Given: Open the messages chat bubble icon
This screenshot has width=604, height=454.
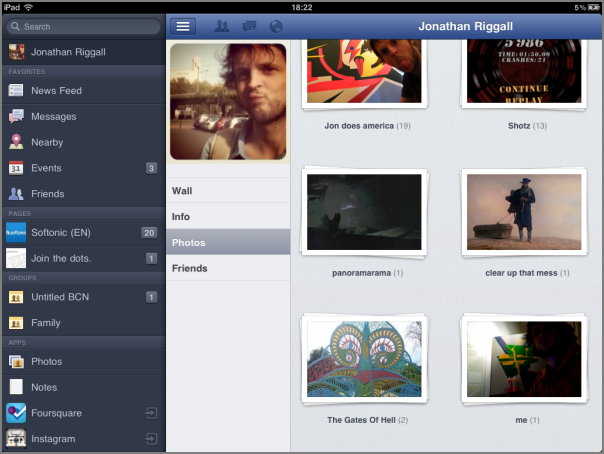Looking at the screenshot, I should [x=249, y=26].
